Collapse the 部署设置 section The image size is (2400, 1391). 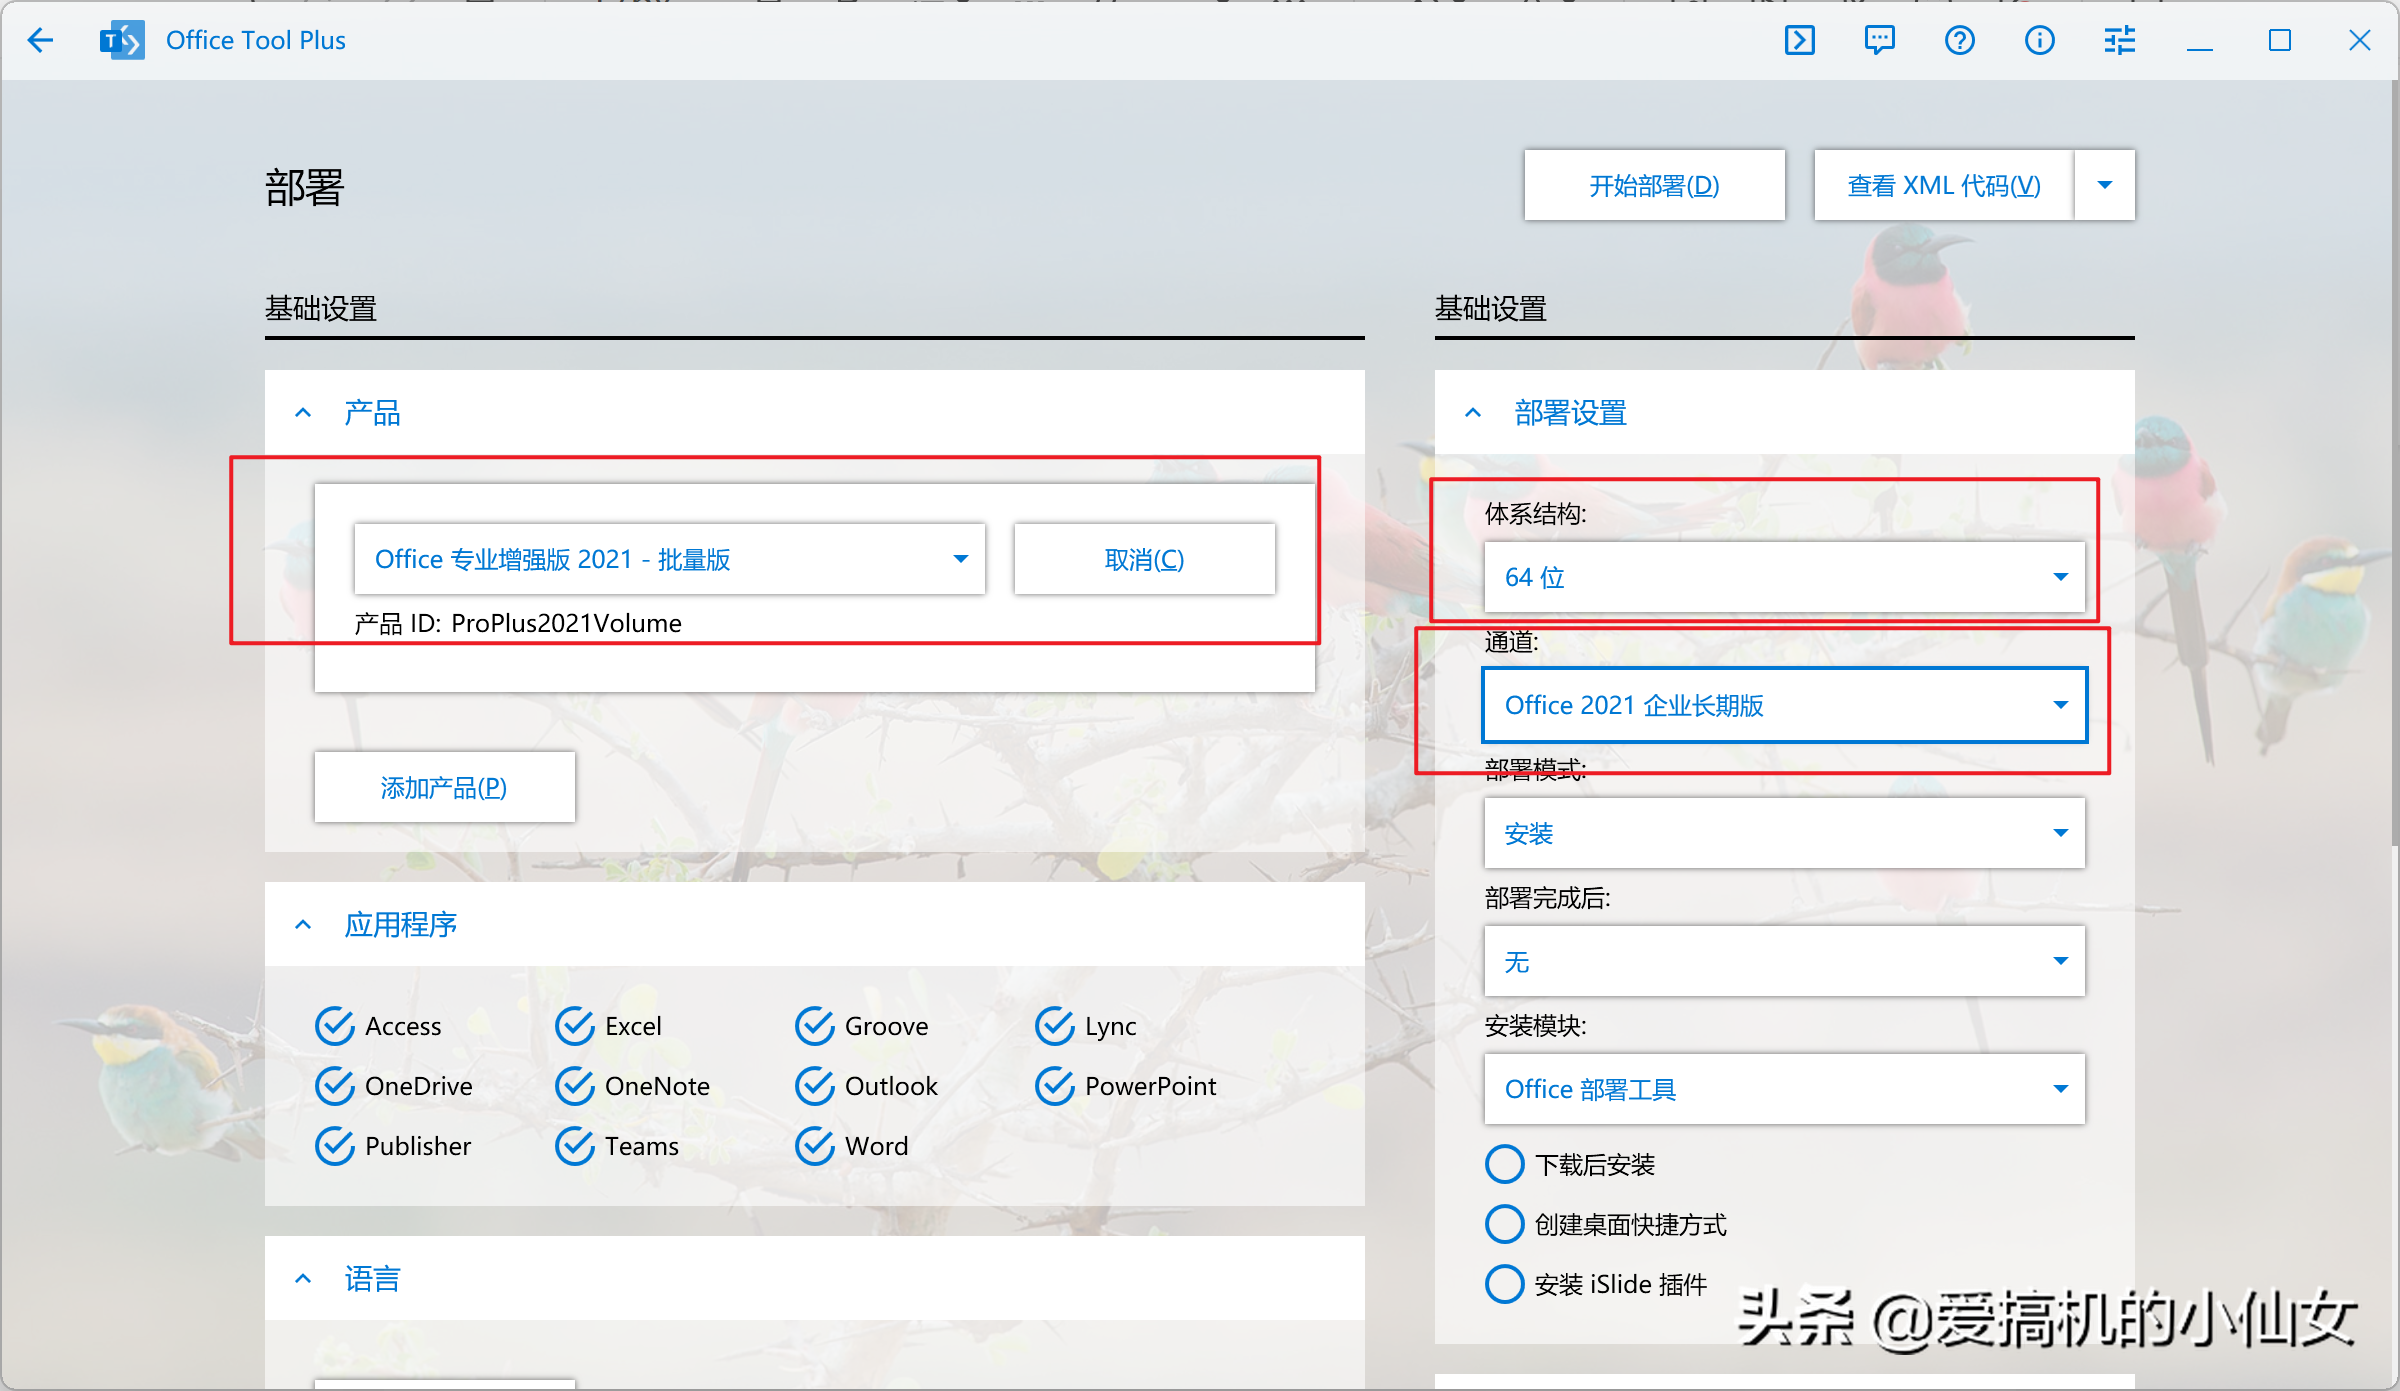(x=1473, y=413)
